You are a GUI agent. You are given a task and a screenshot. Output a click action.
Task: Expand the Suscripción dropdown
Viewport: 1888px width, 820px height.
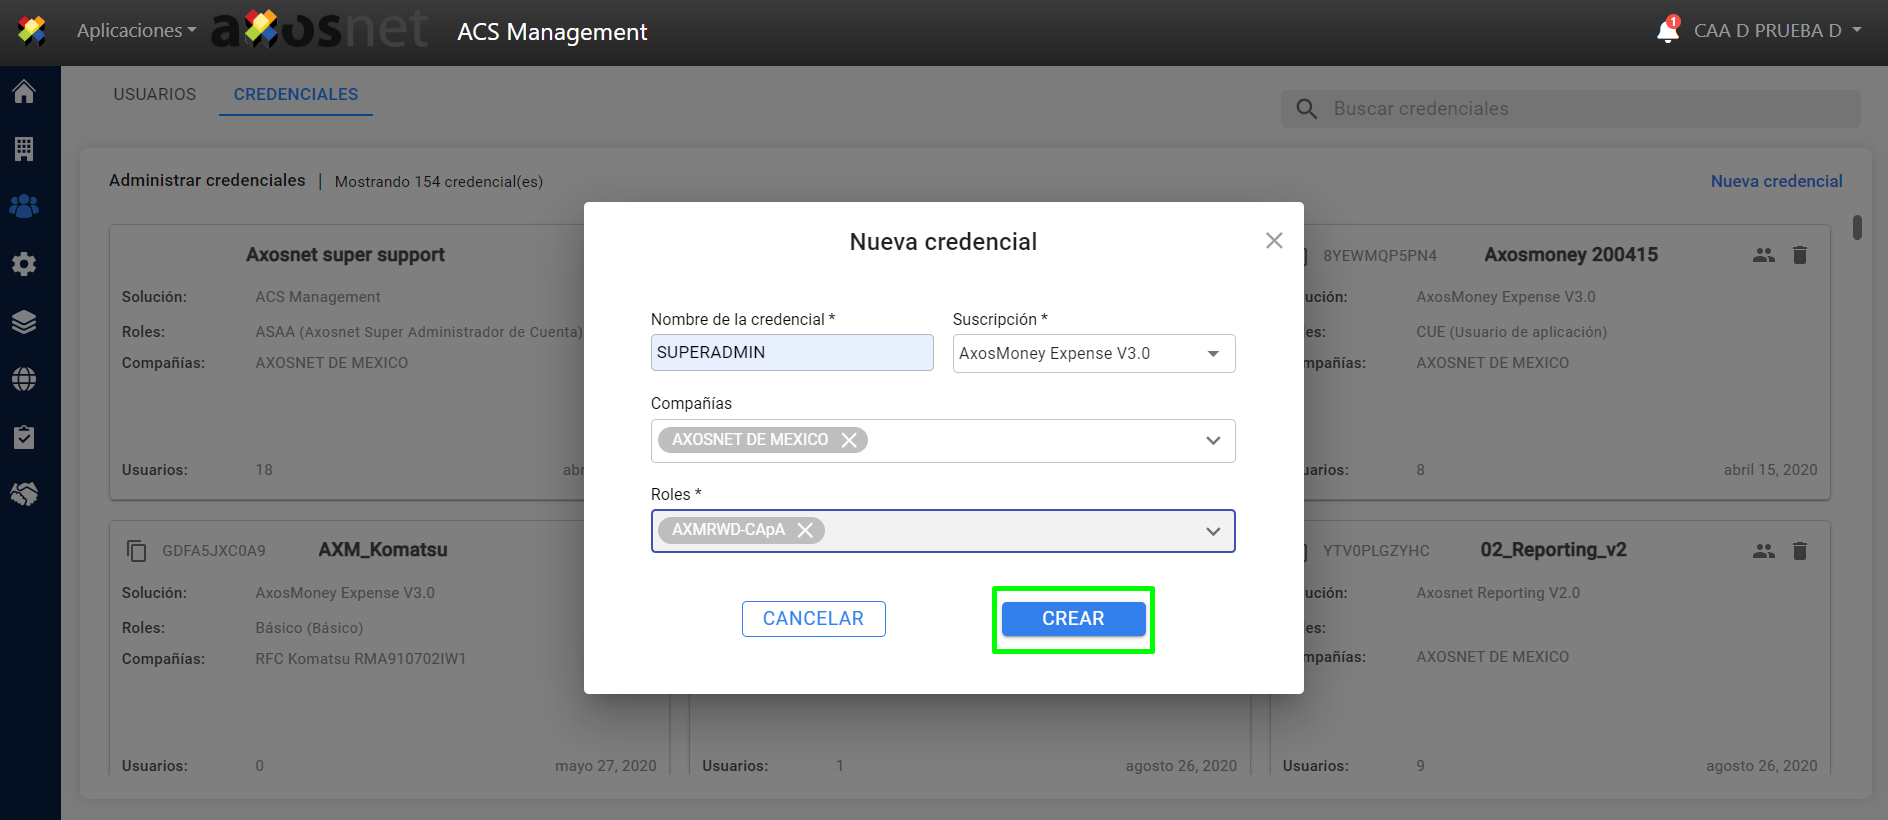1212,353
